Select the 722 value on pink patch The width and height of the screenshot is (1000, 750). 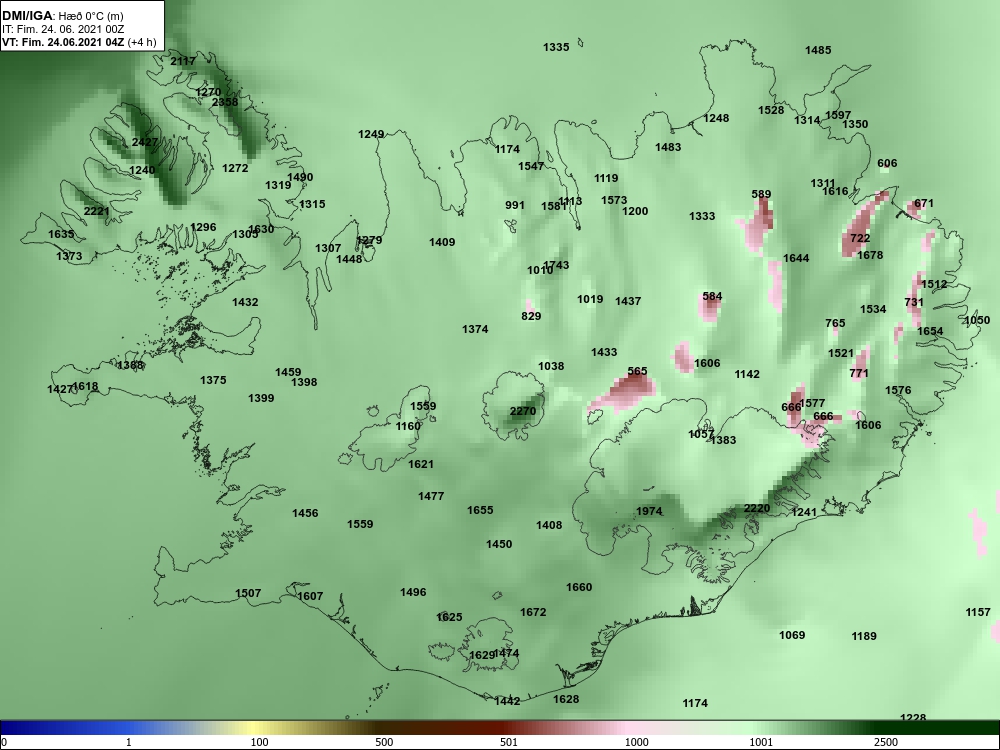pyautogui.click(x=860, y=239)
